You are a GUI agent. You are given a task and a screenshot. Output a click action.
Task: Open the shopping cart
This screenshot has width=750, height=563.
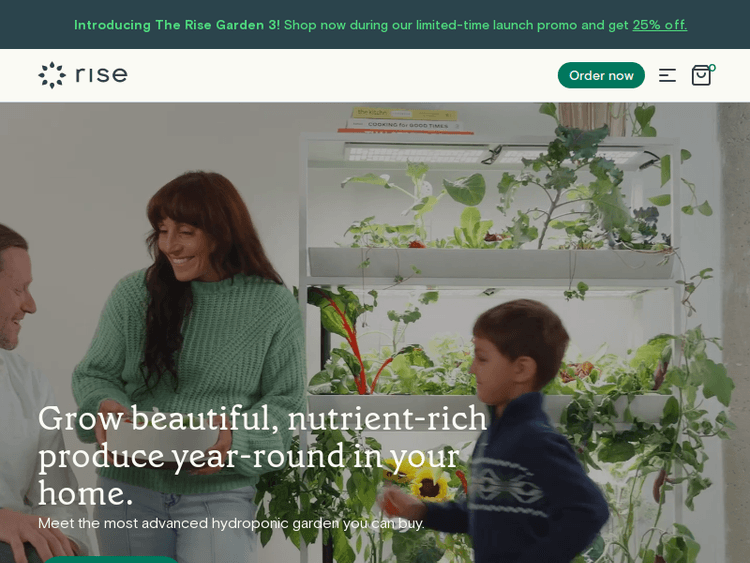(701, 76)
